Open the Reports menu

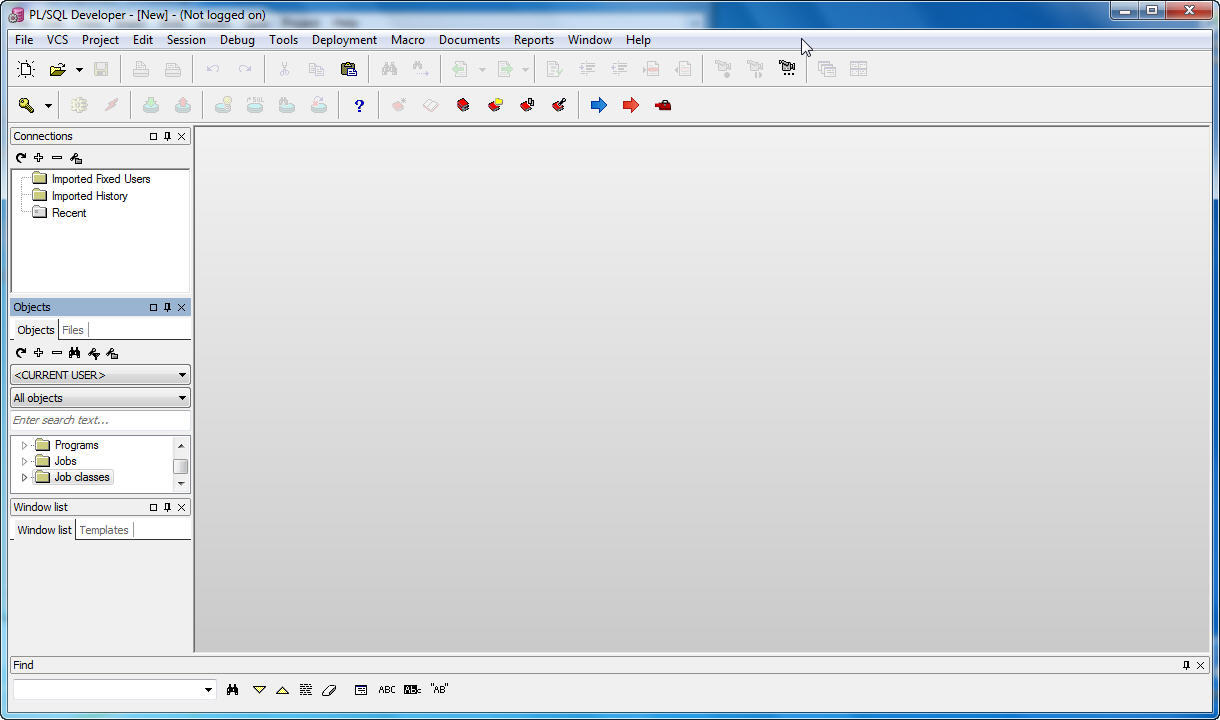534,40
